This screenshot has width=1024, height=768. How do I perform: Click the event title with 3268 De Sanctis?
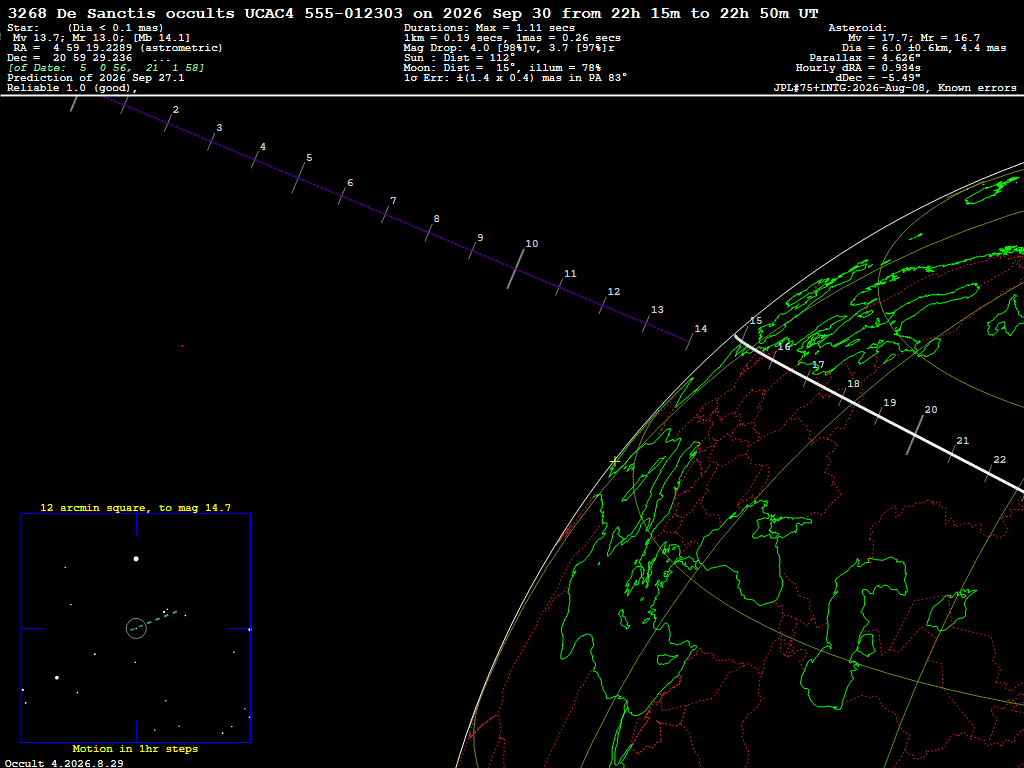click(x=413, y=13)
